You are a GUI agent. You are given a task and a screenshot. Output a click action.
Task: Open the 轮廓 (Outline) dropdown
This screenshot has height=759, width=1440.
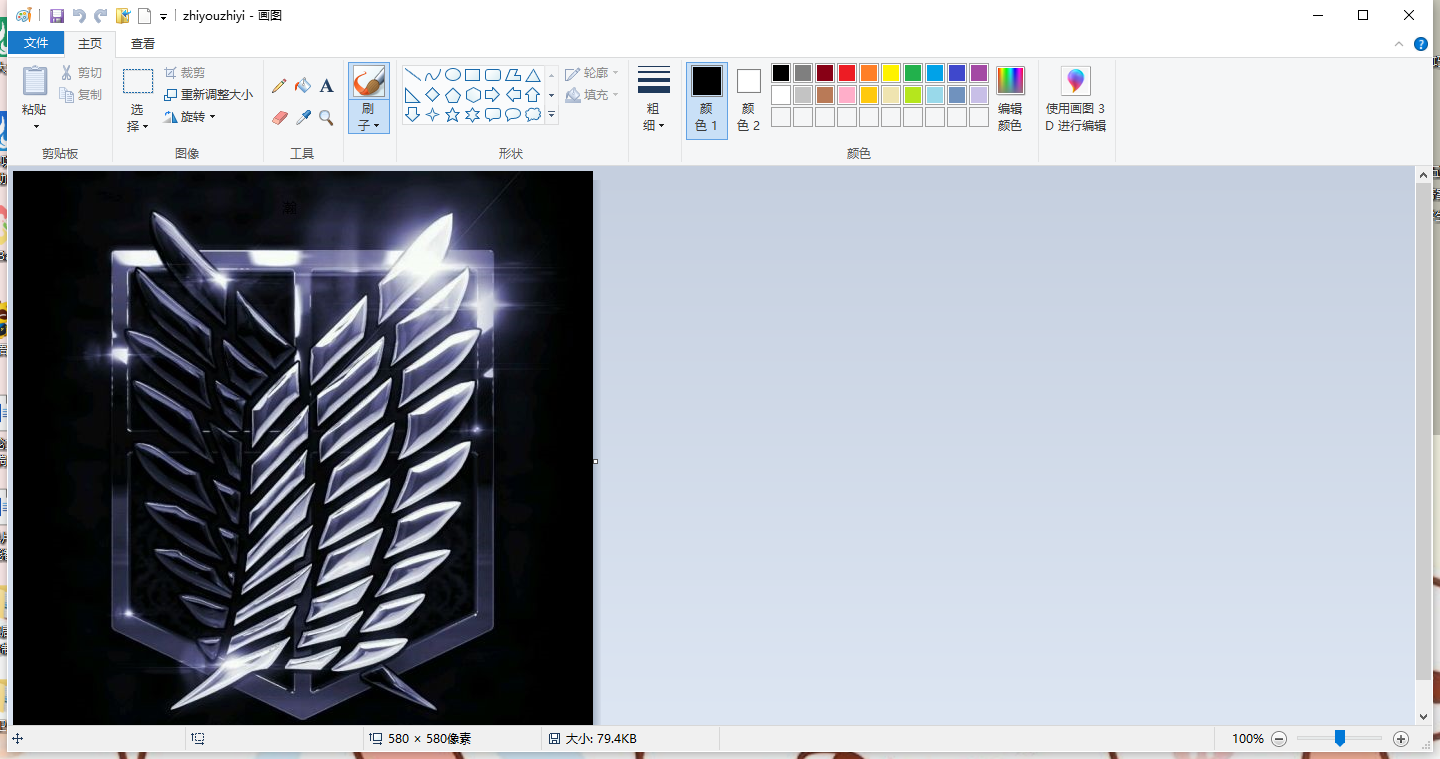click(x=592, y=72)
